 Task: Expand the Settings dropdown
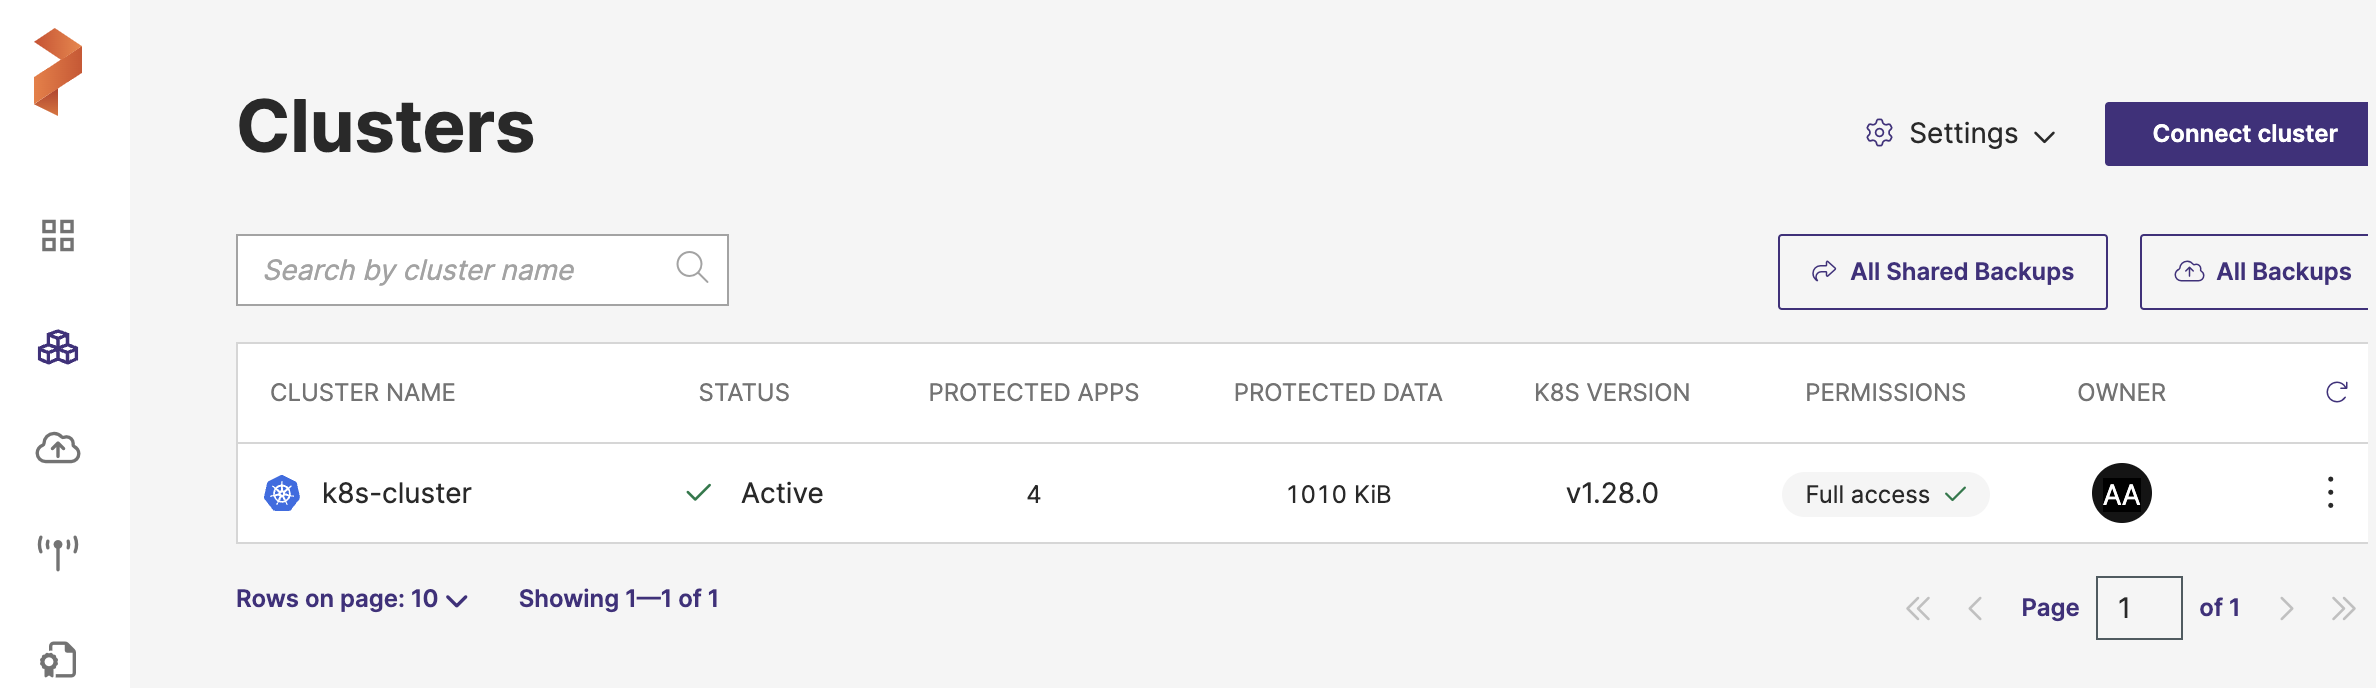coord(1961,134)
